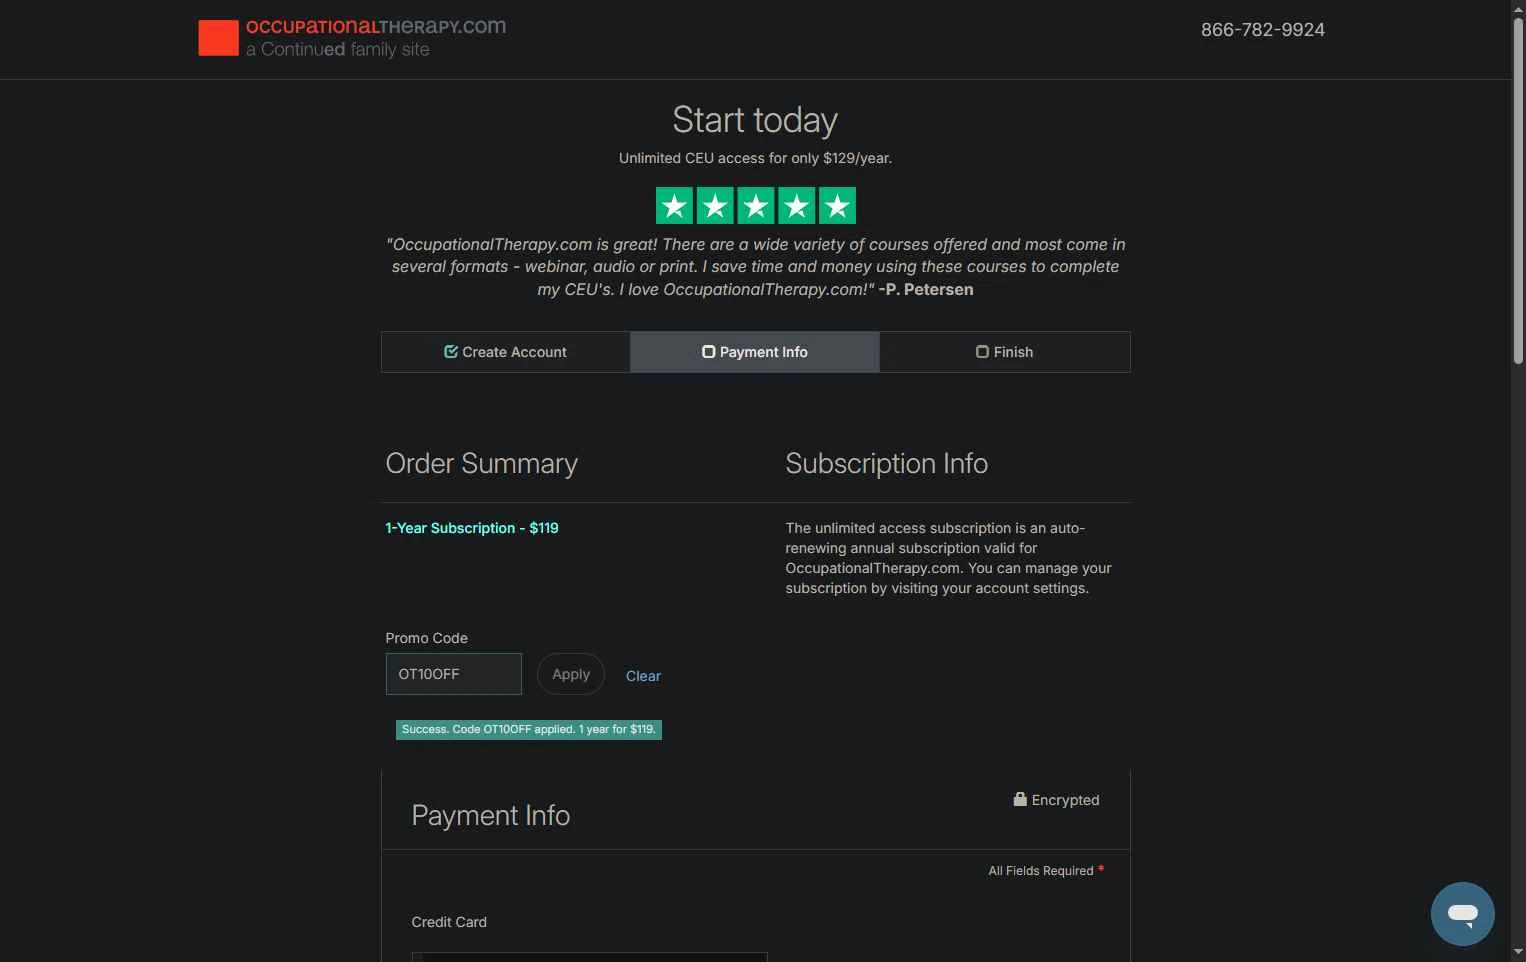Click the Create Account checkmark icon
This screenshot has width=1526, height=962.
tap(451, 352)
